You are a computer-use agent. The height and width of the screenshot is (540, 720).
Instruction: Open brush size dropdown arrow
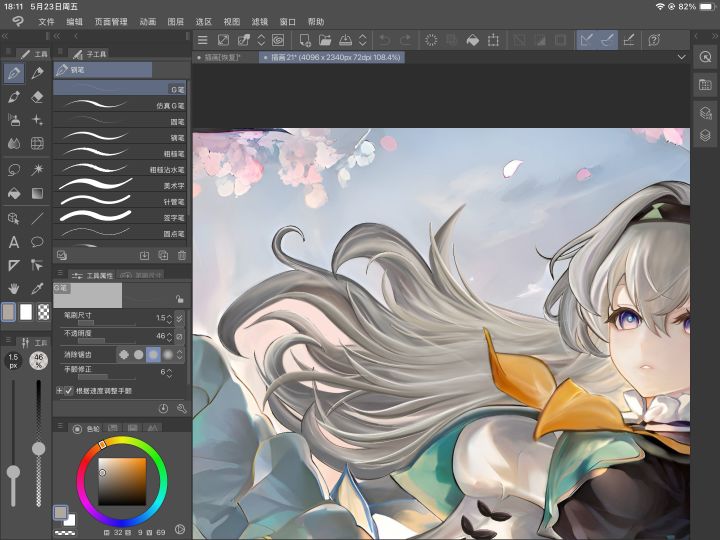pos(180,318)
